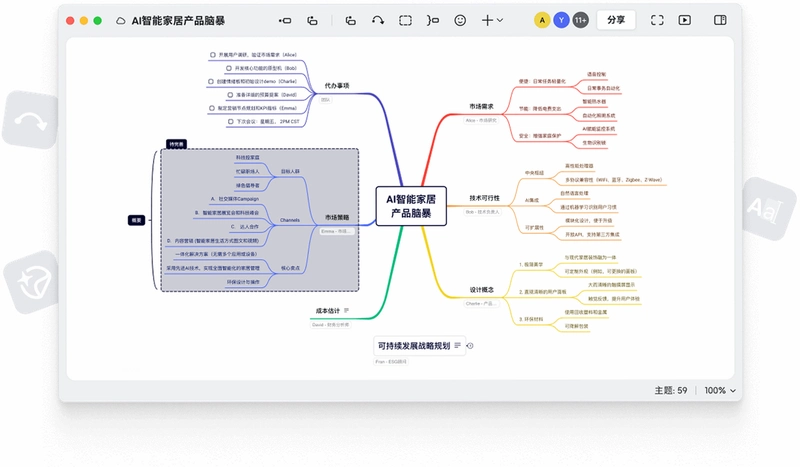Select the 可扩展性 subtopic
Image resolution: width=800 pixels, height=467 pixels.
pos(534,228)
